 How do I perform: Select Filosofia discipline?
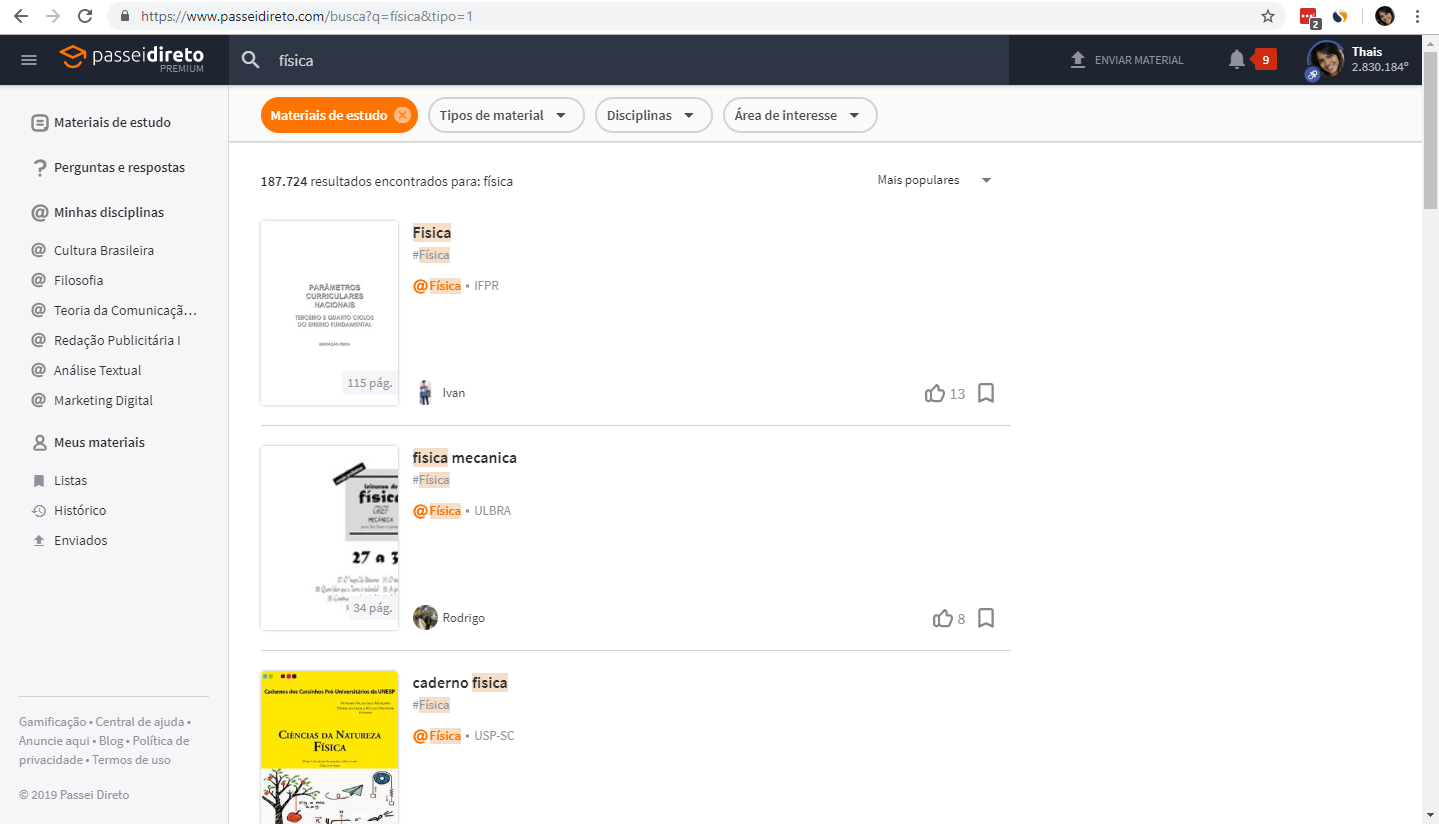78,281
